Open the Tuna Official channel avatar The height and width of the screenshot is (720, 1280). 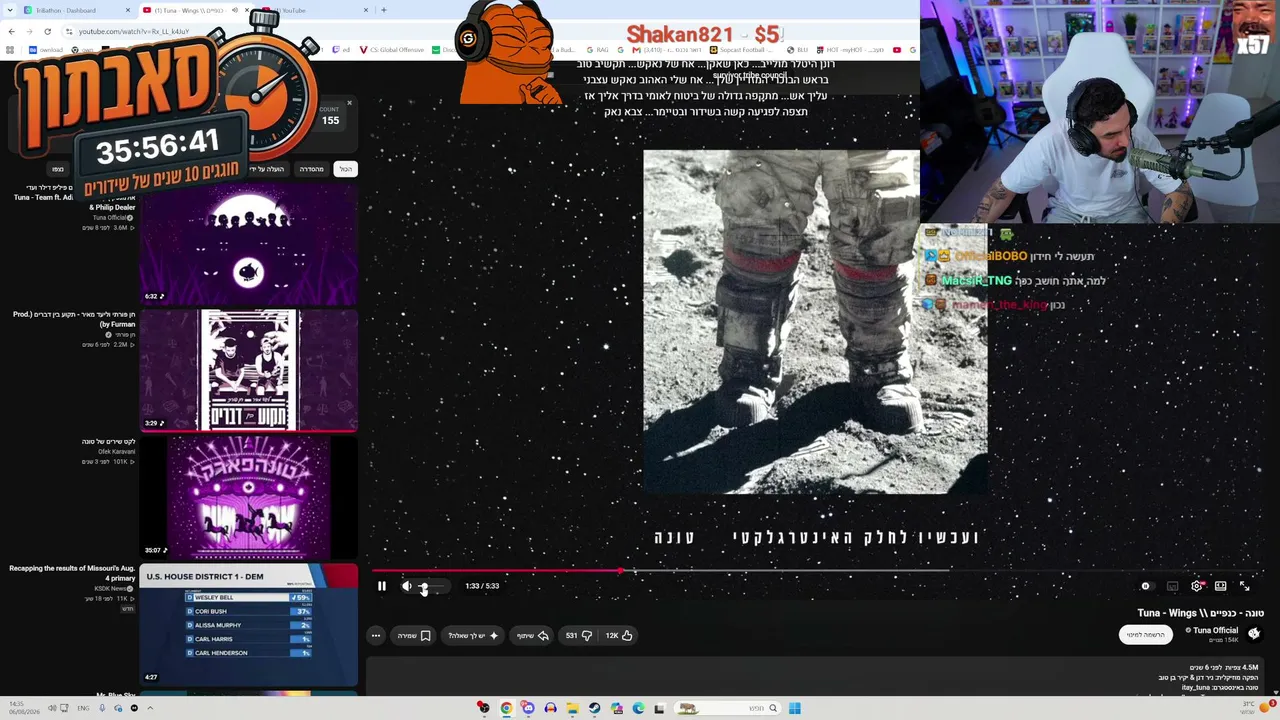pos(1253,634)
